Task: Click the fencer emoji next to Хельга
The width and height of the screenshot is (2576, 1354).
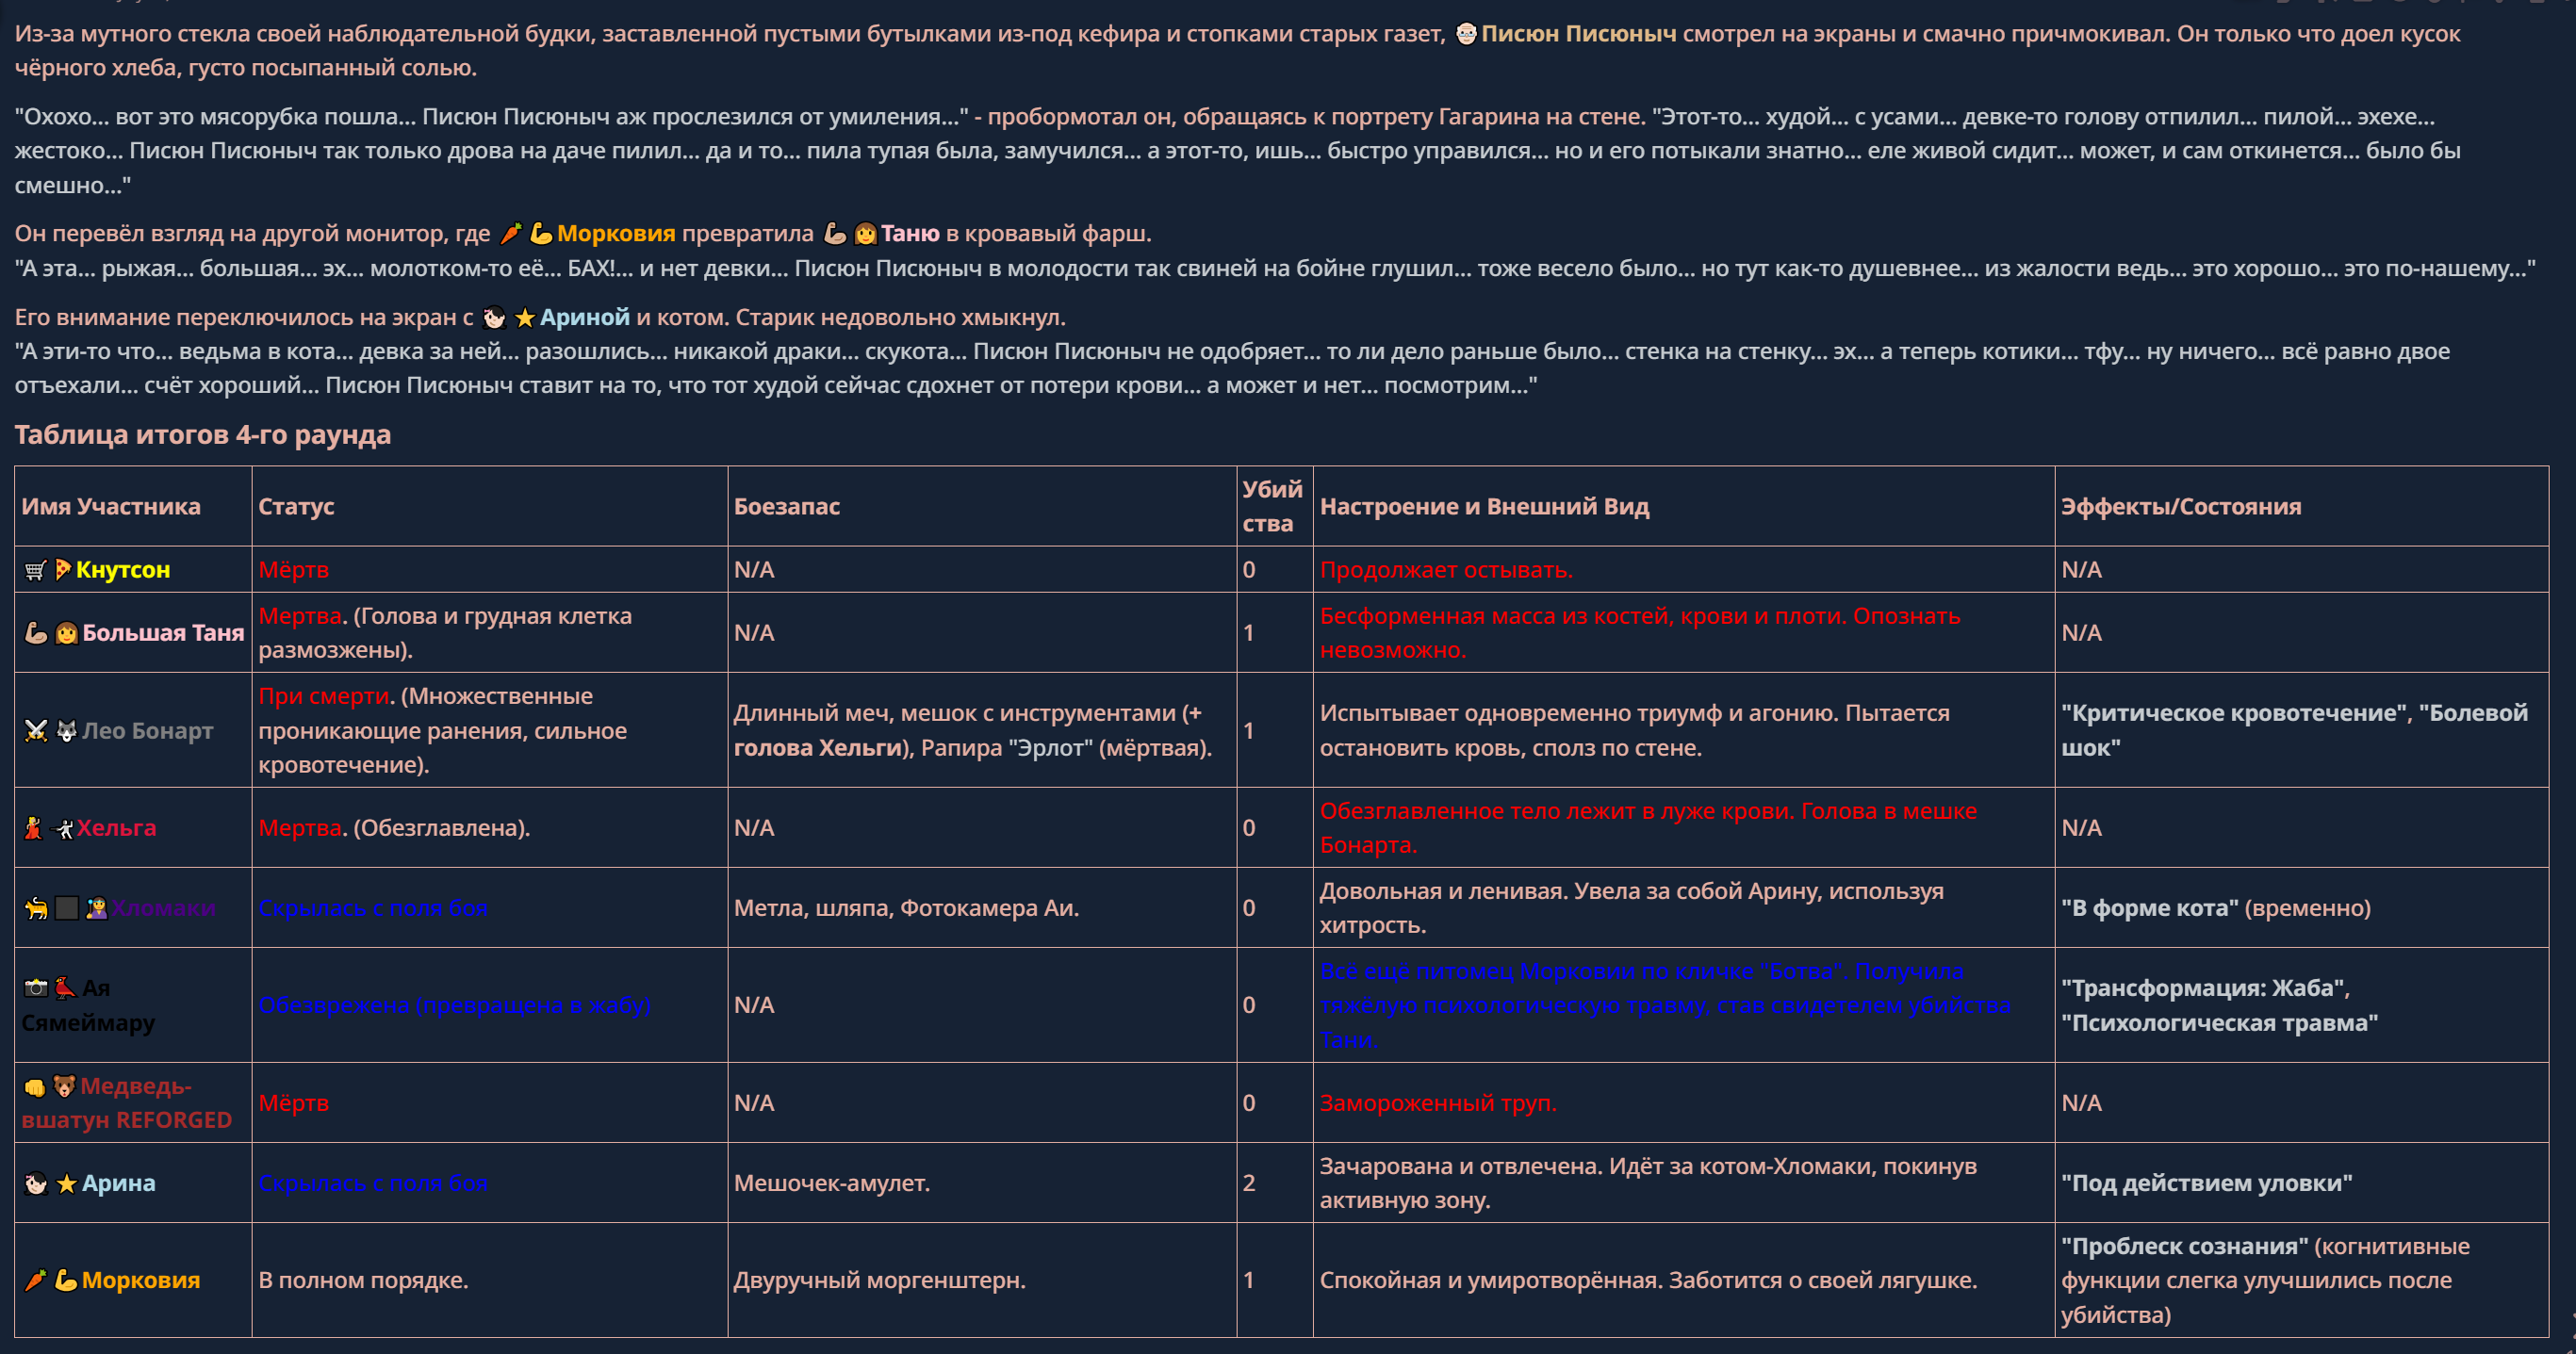Action: click(x=62, y=828)
